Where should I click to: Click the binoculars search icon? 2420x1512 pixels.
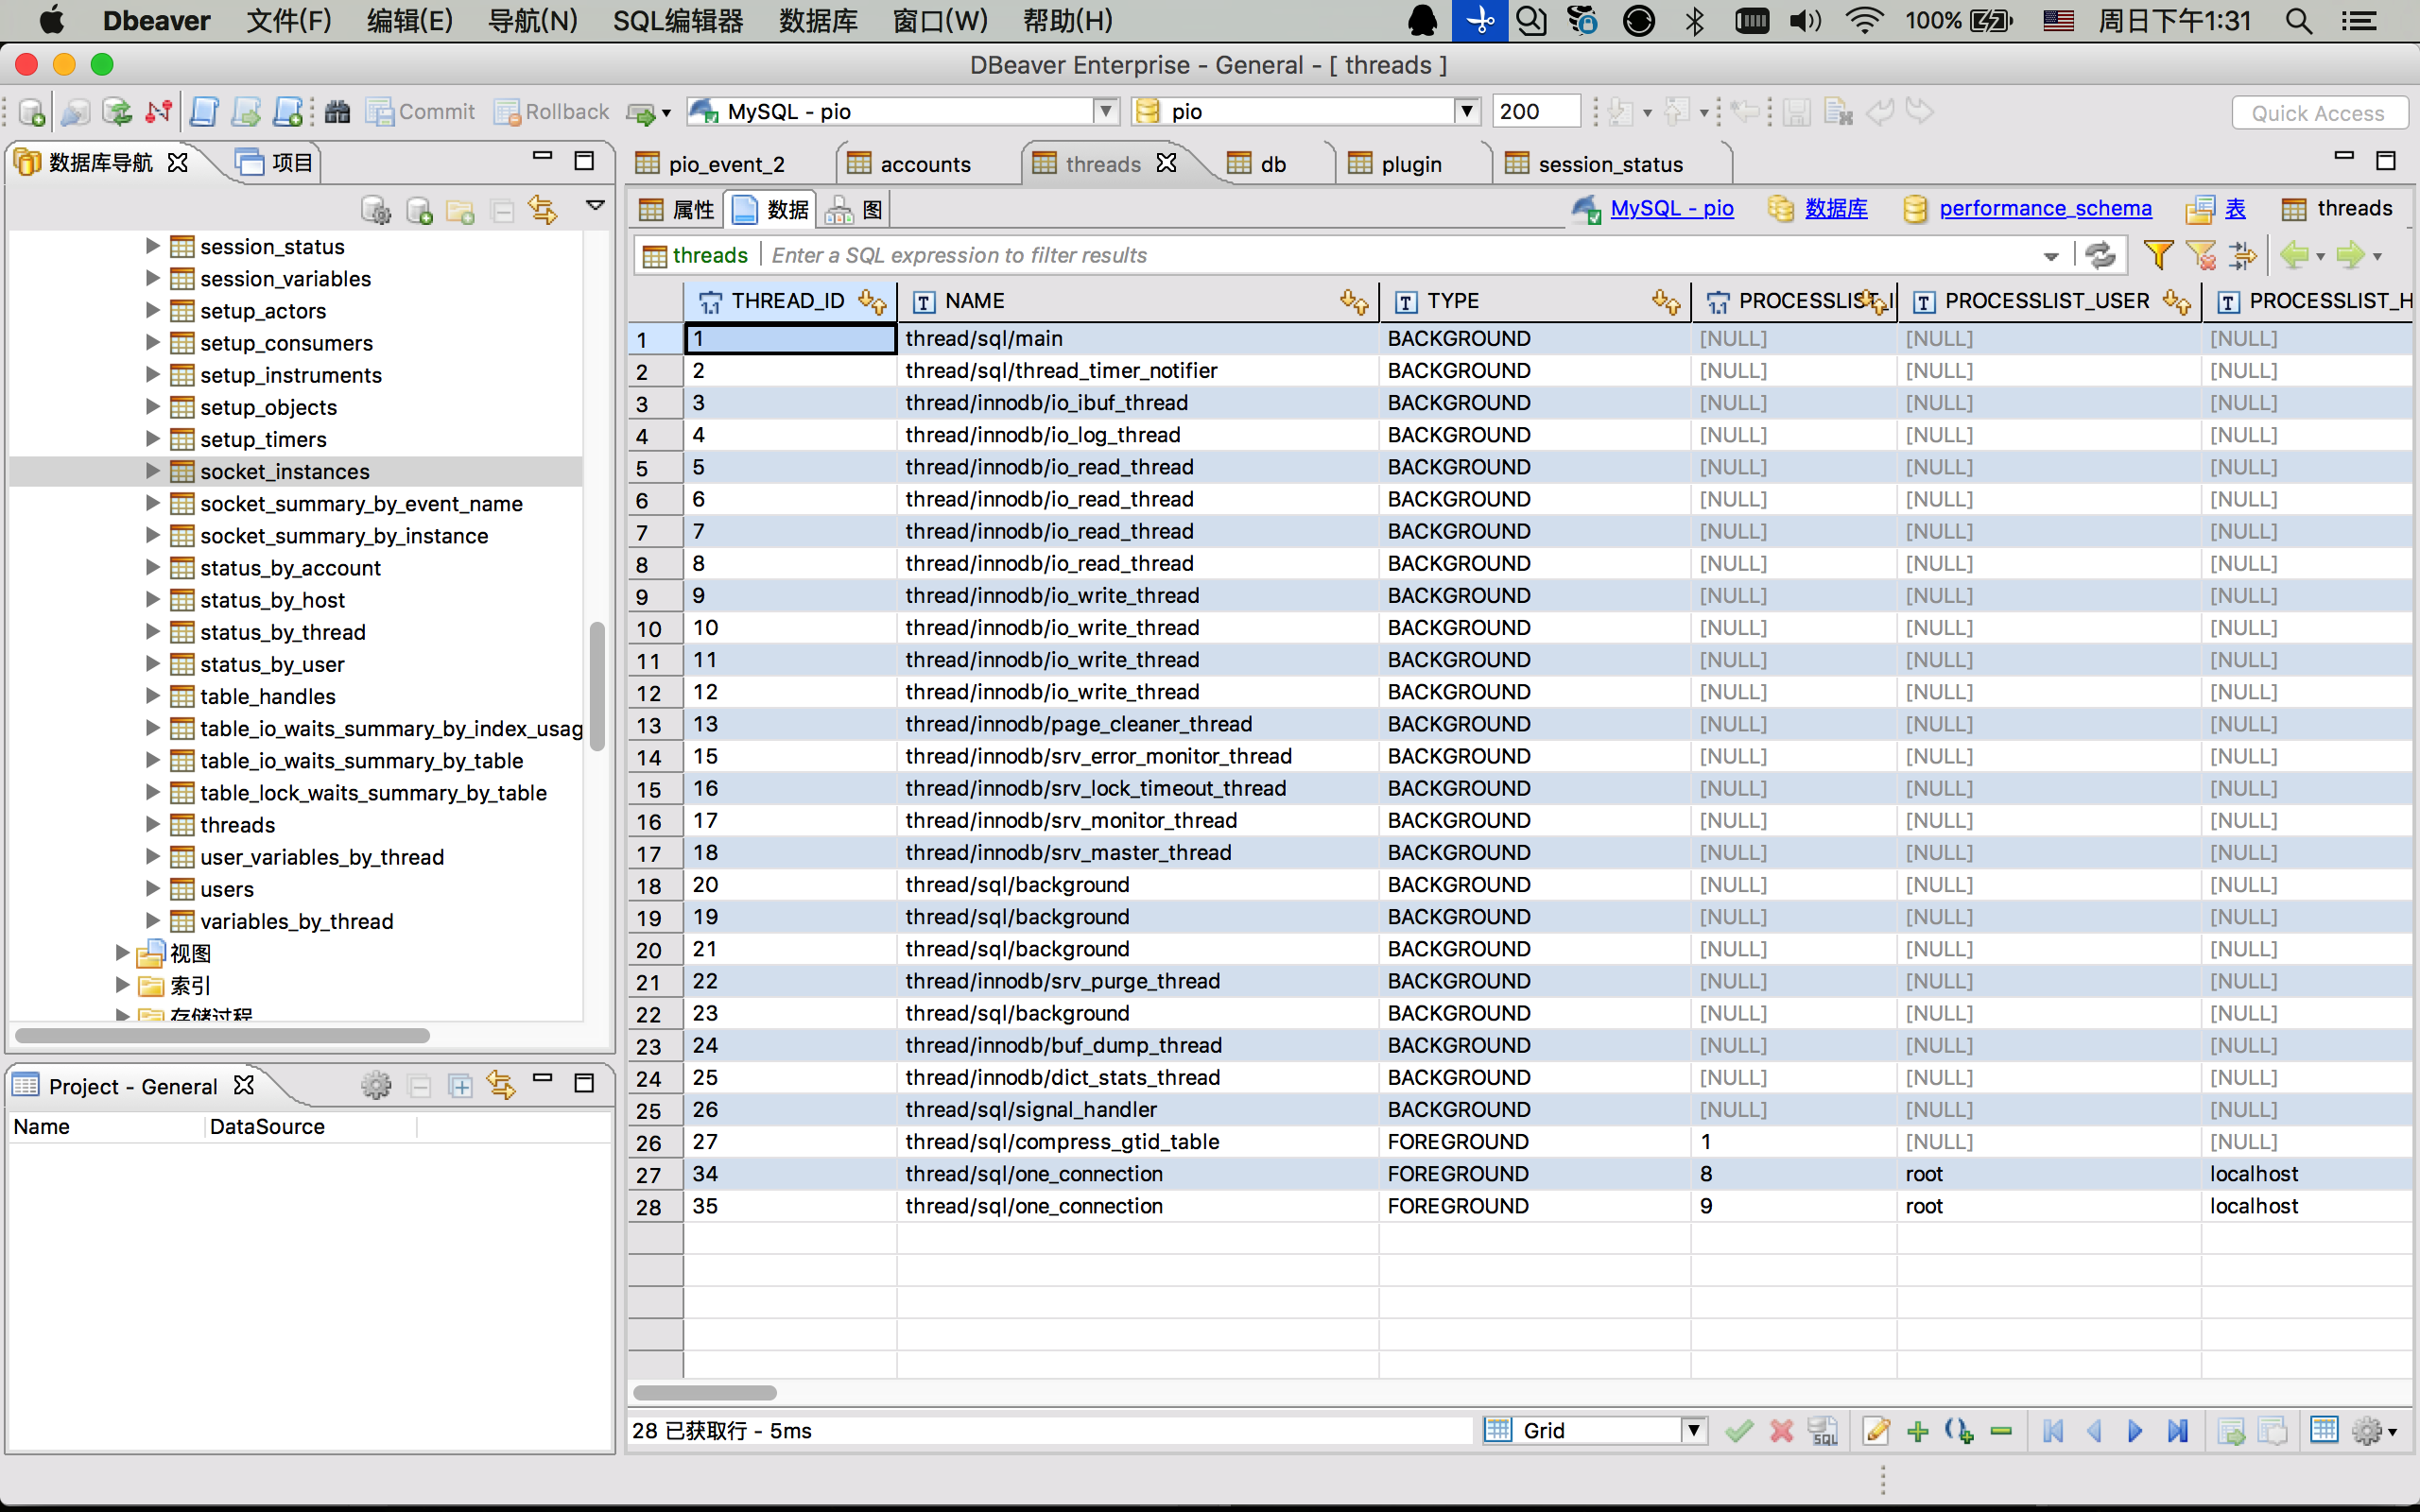point(337,112)
